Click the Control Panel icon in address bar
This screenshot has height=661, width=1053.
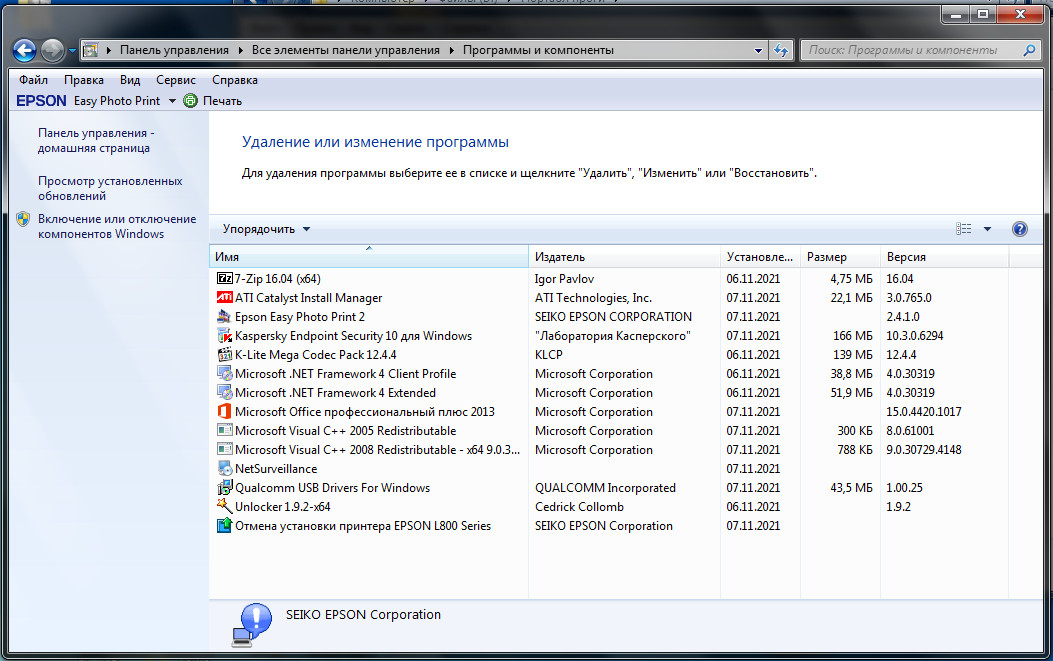[91, 50]
